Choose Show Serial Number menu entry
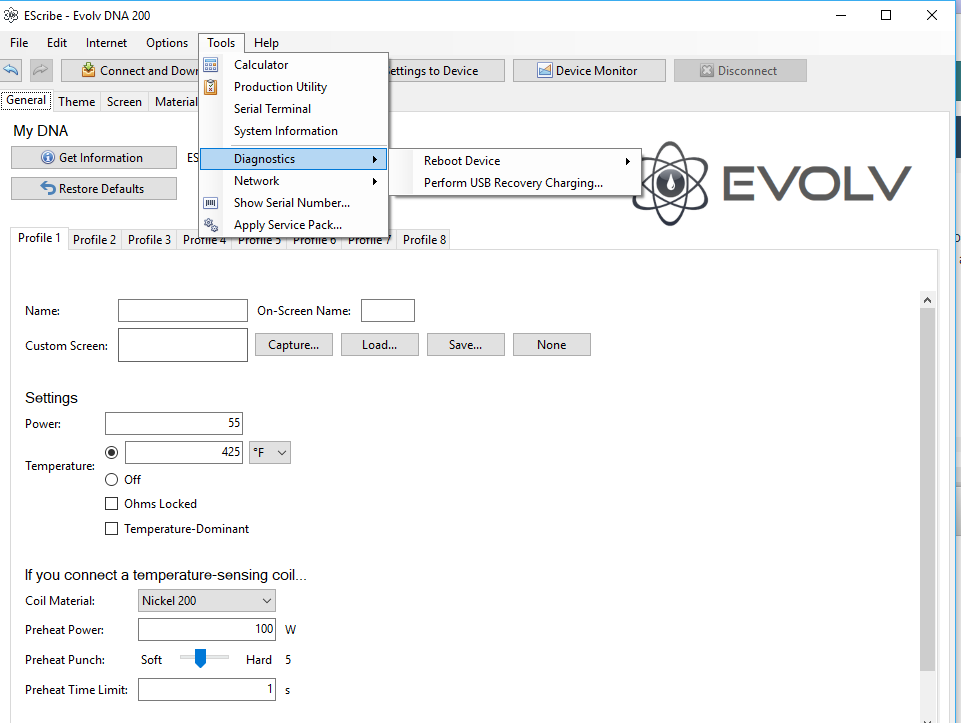This screenshot has width=961, height=723. (x=291, y=203)
